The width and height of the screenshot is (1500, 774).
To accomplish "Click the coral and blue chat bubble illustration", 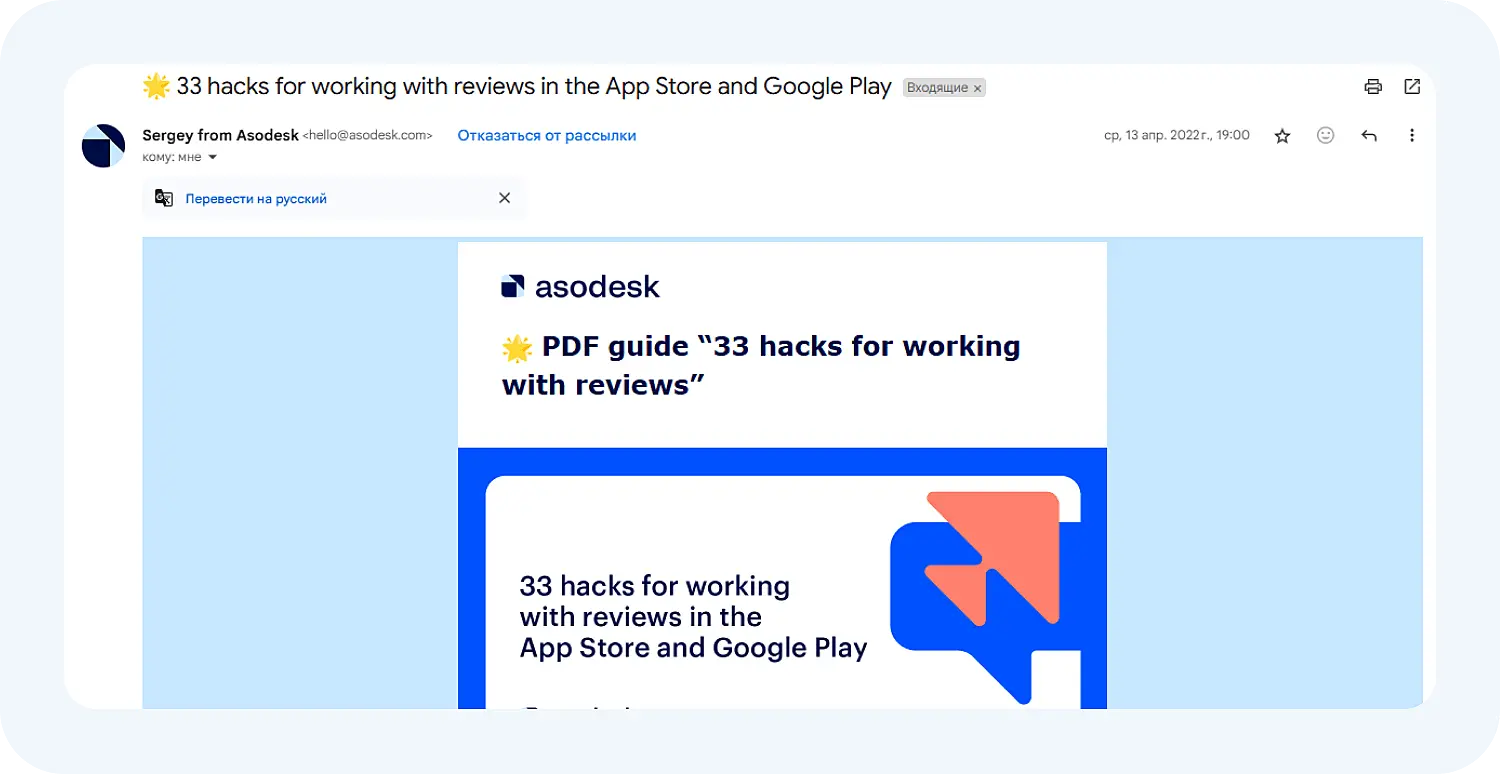I will [x=975, y=590].
